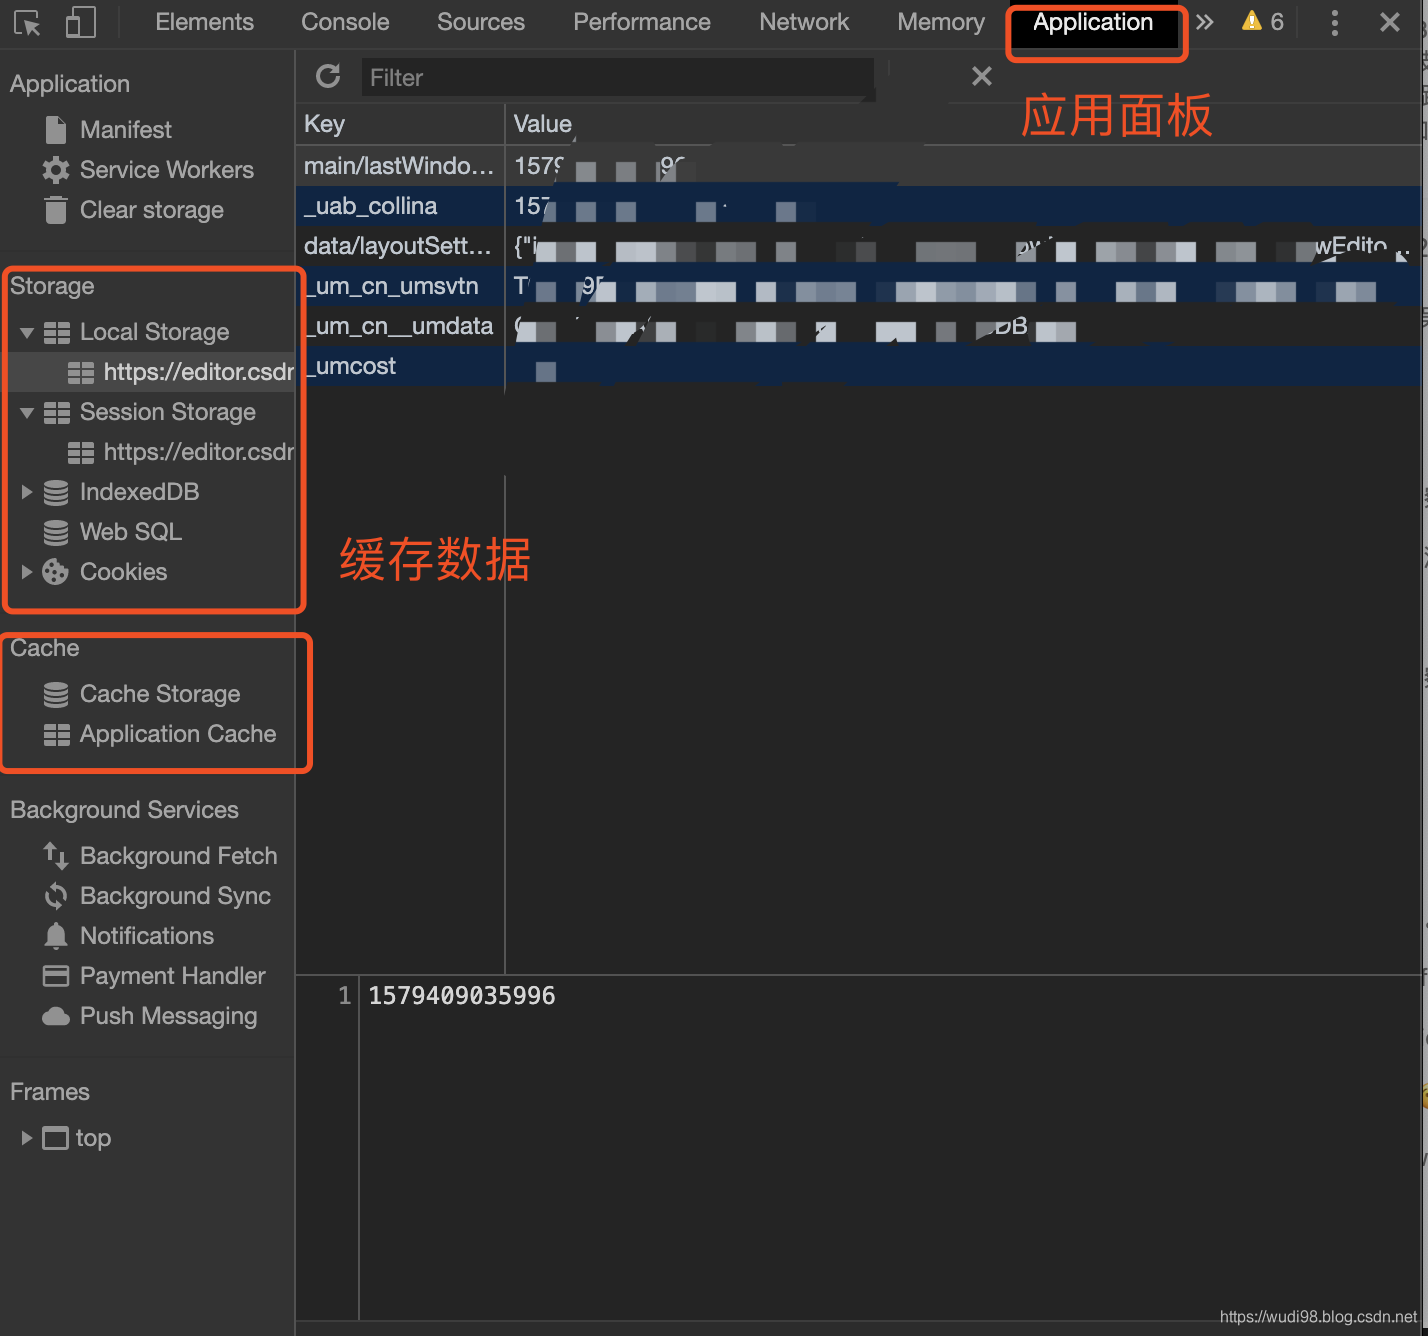Screen dimensions: 1428x1336
Task: Click the Local Storage grid icon
Action: (x=57, y=332)
